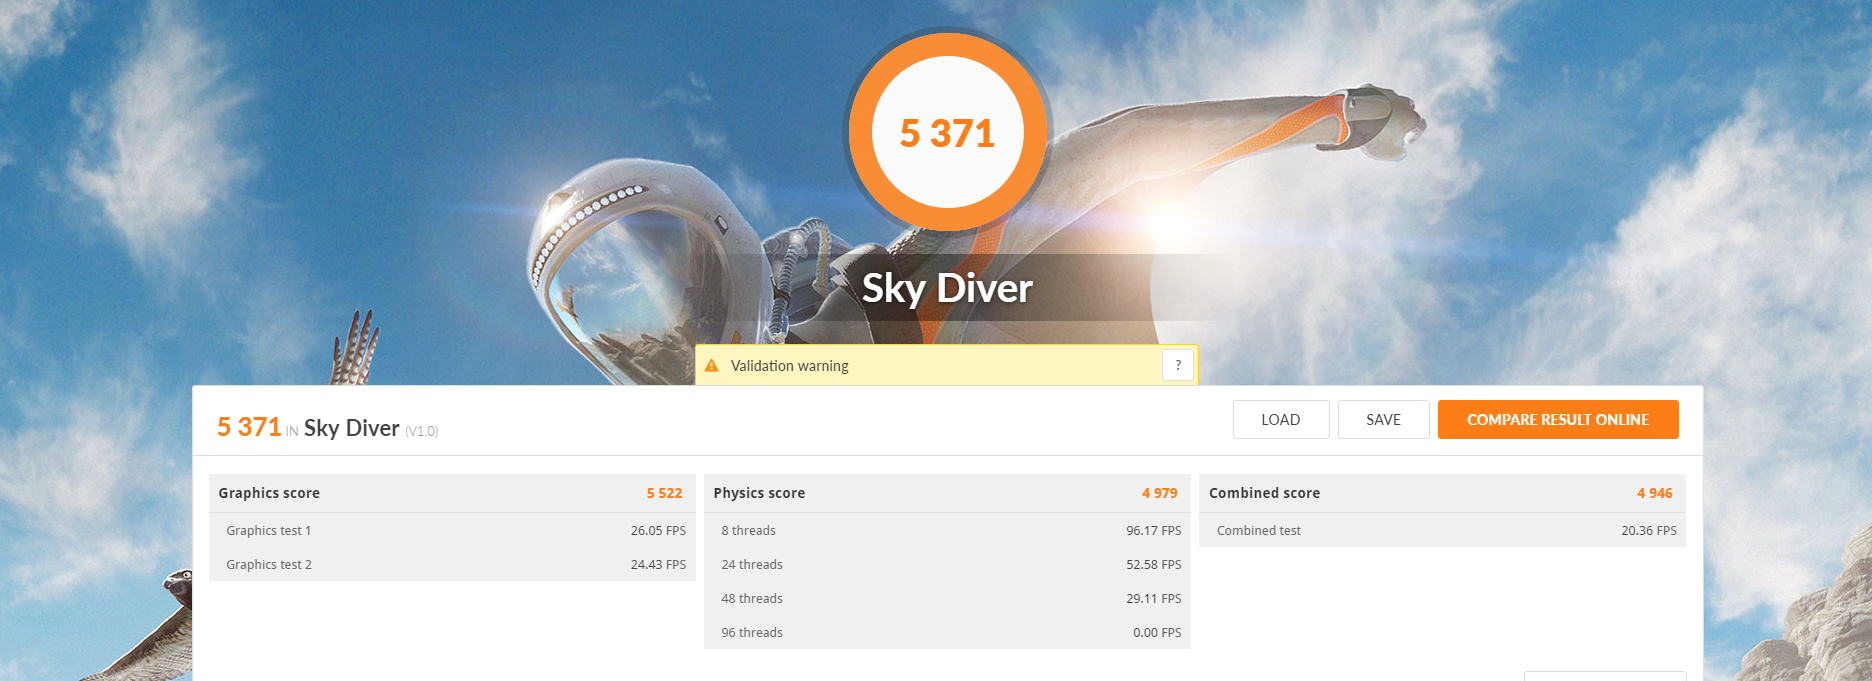1872x681 pixels.
Task: Click the Graphics test 2 row label
Action: tap(269, 565)
